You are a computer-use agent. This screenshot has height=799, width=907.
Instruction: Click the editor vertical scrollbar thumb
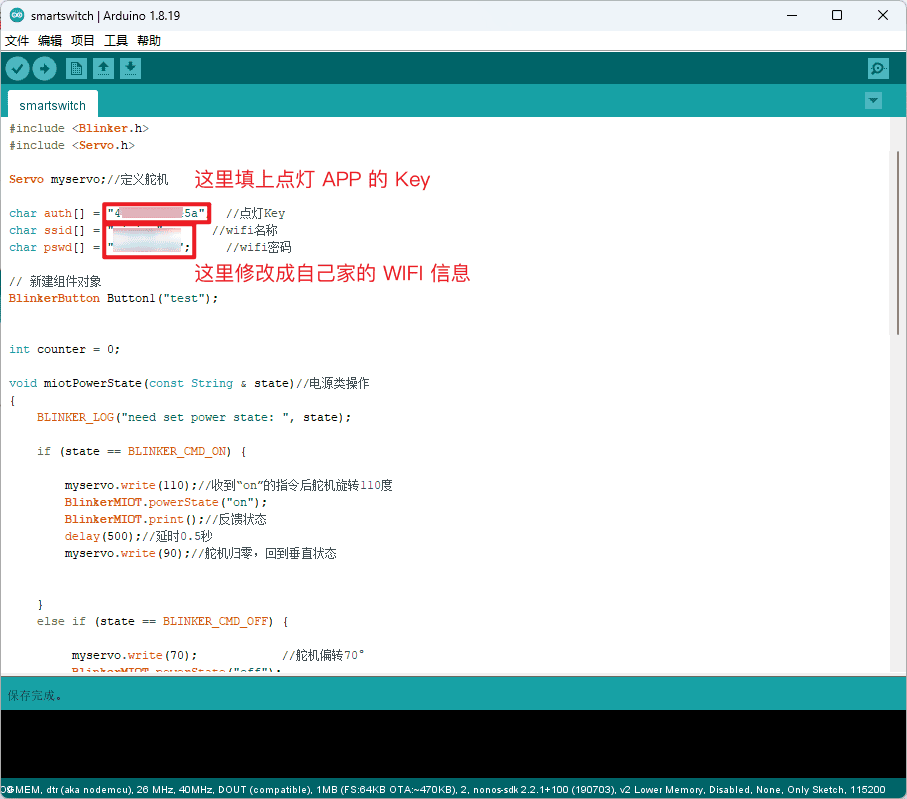(x=898, y=243)
